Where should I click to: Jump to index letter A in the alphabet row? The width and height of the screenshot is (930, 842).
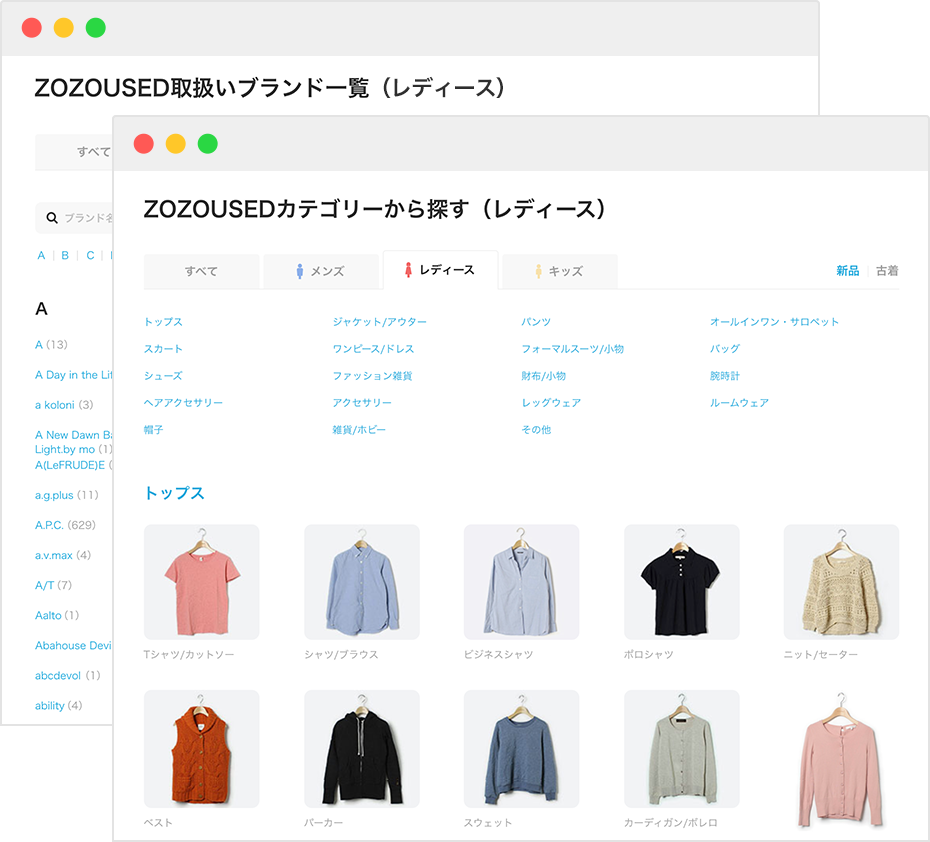pos(41,256)
